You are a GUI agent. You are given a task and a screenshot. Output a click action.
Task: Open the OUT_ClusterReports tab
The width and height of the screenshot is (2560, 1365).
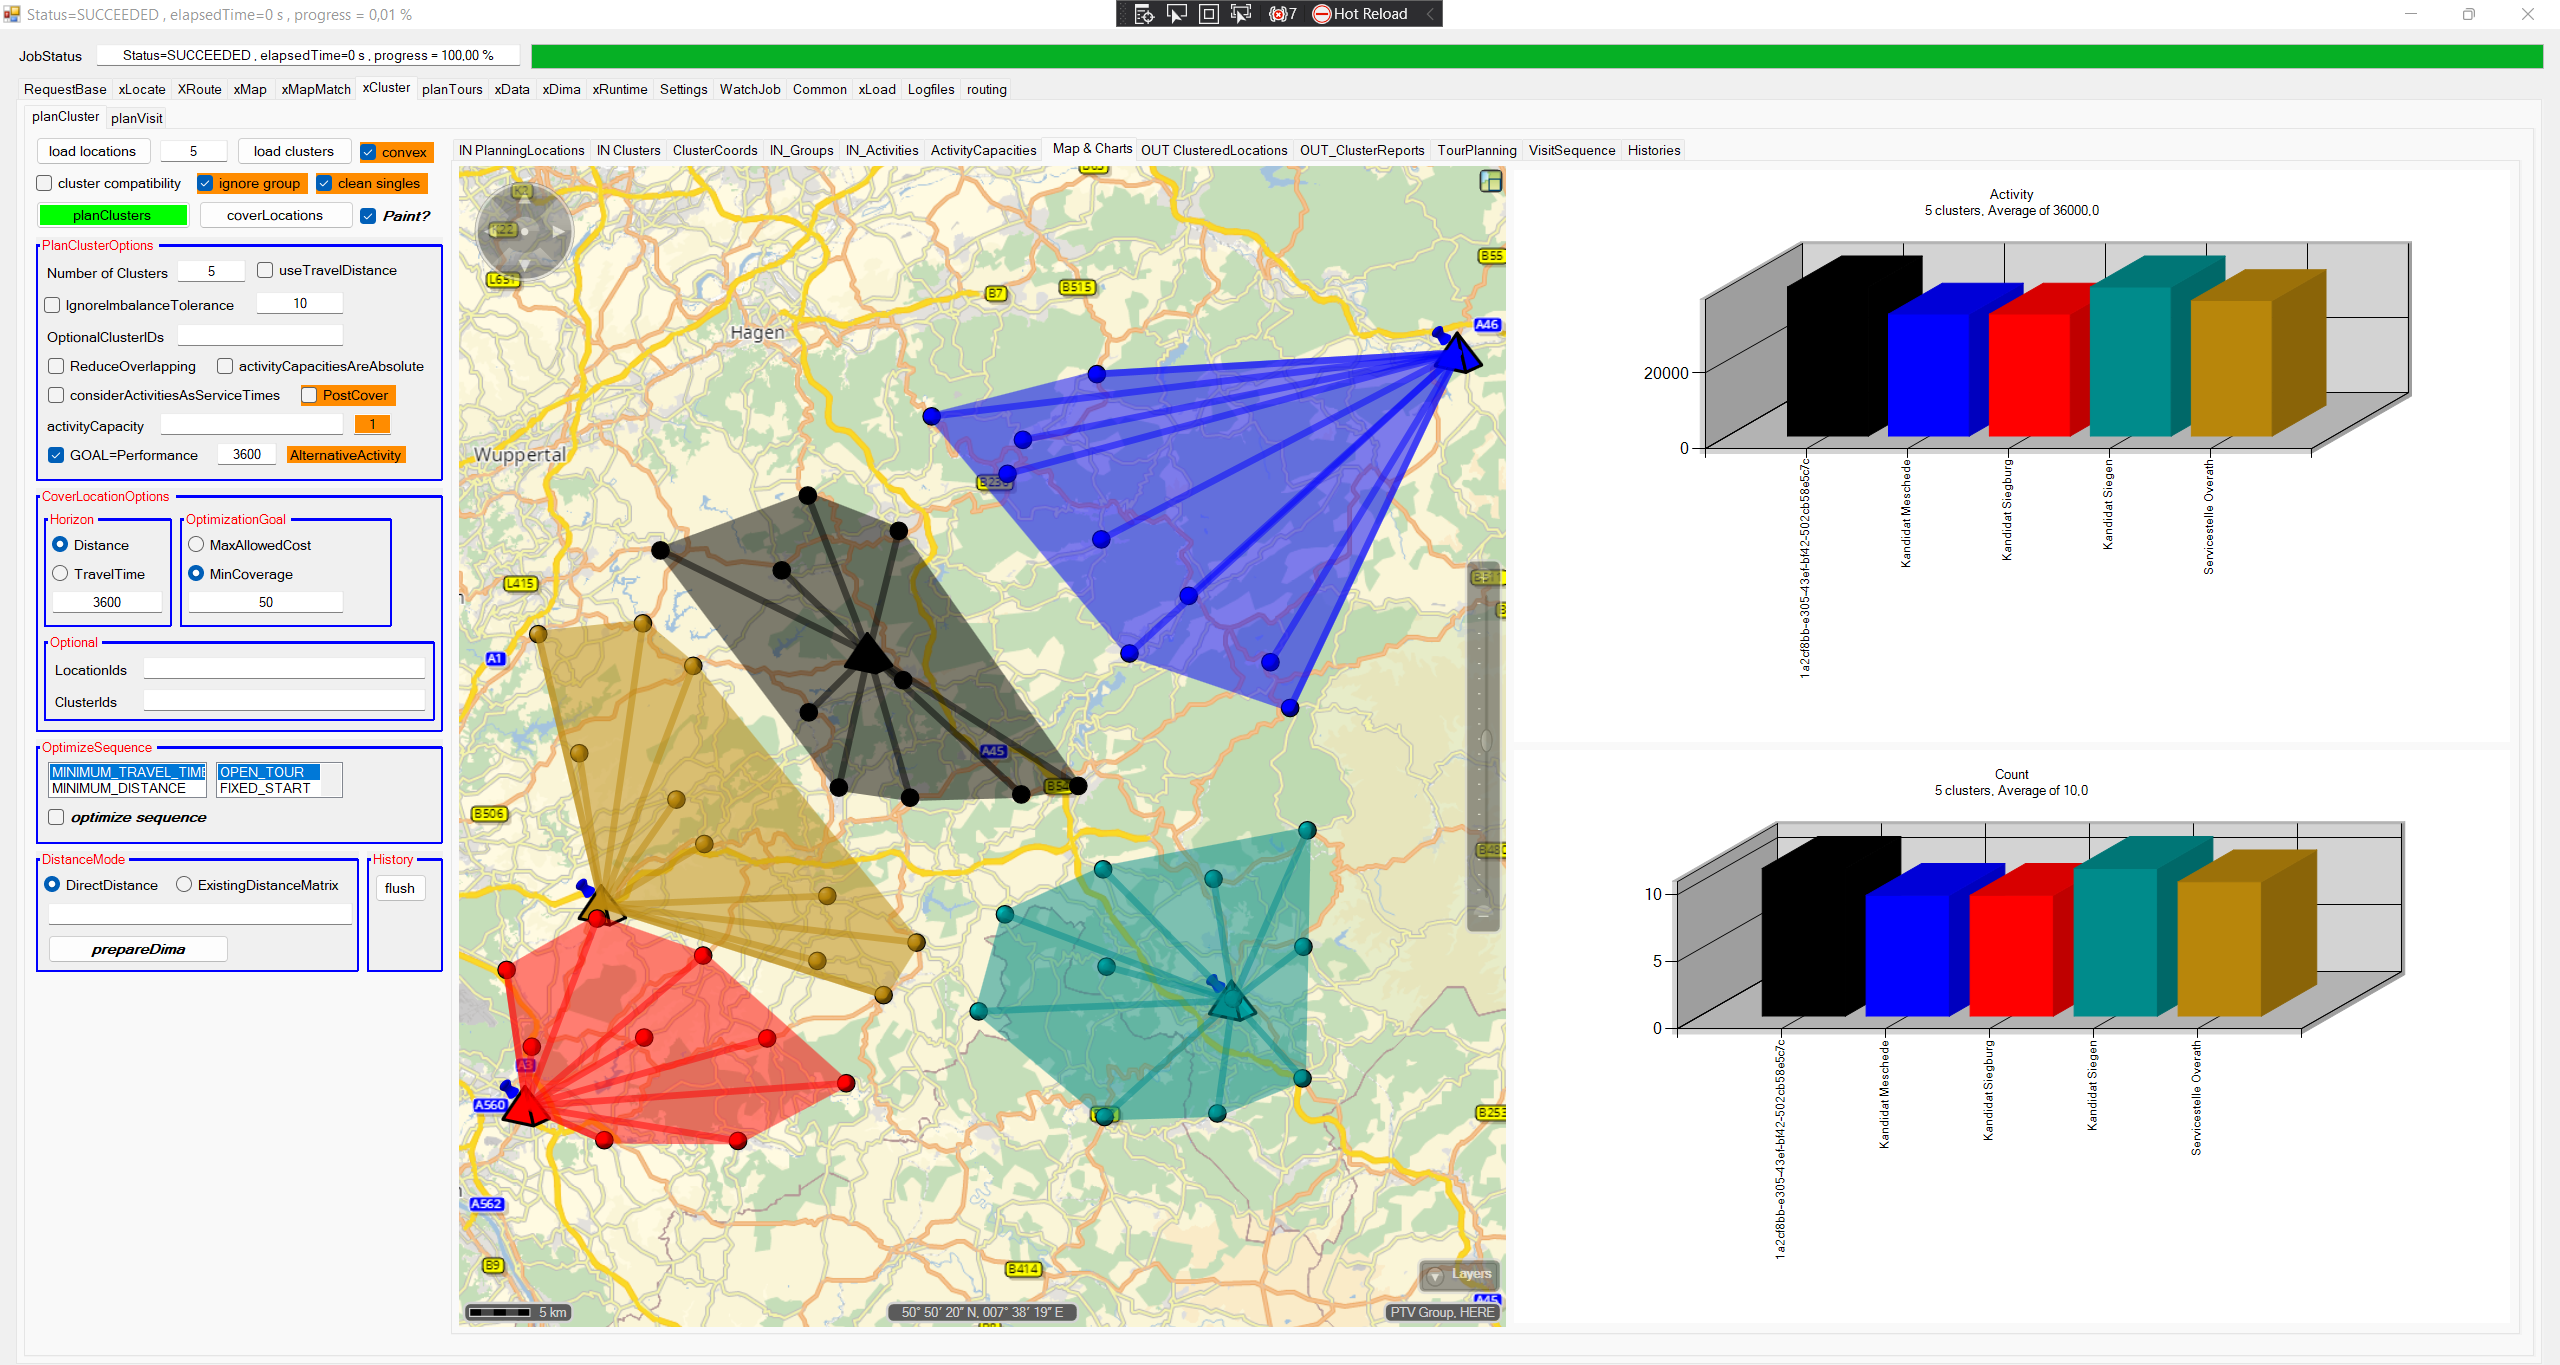[x=1361, y=150]
